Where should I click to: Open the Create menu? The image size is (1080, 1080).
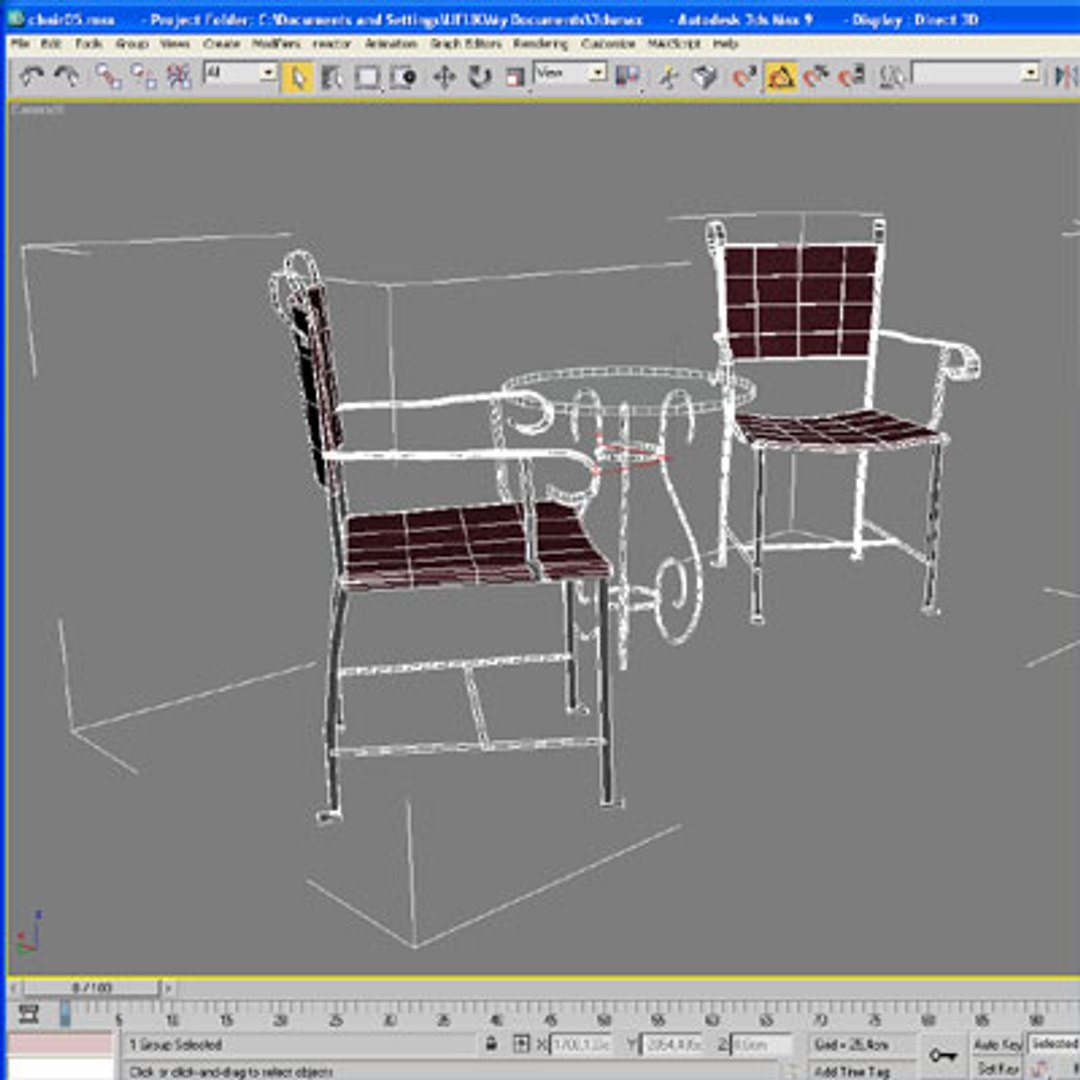pos(221,43)
